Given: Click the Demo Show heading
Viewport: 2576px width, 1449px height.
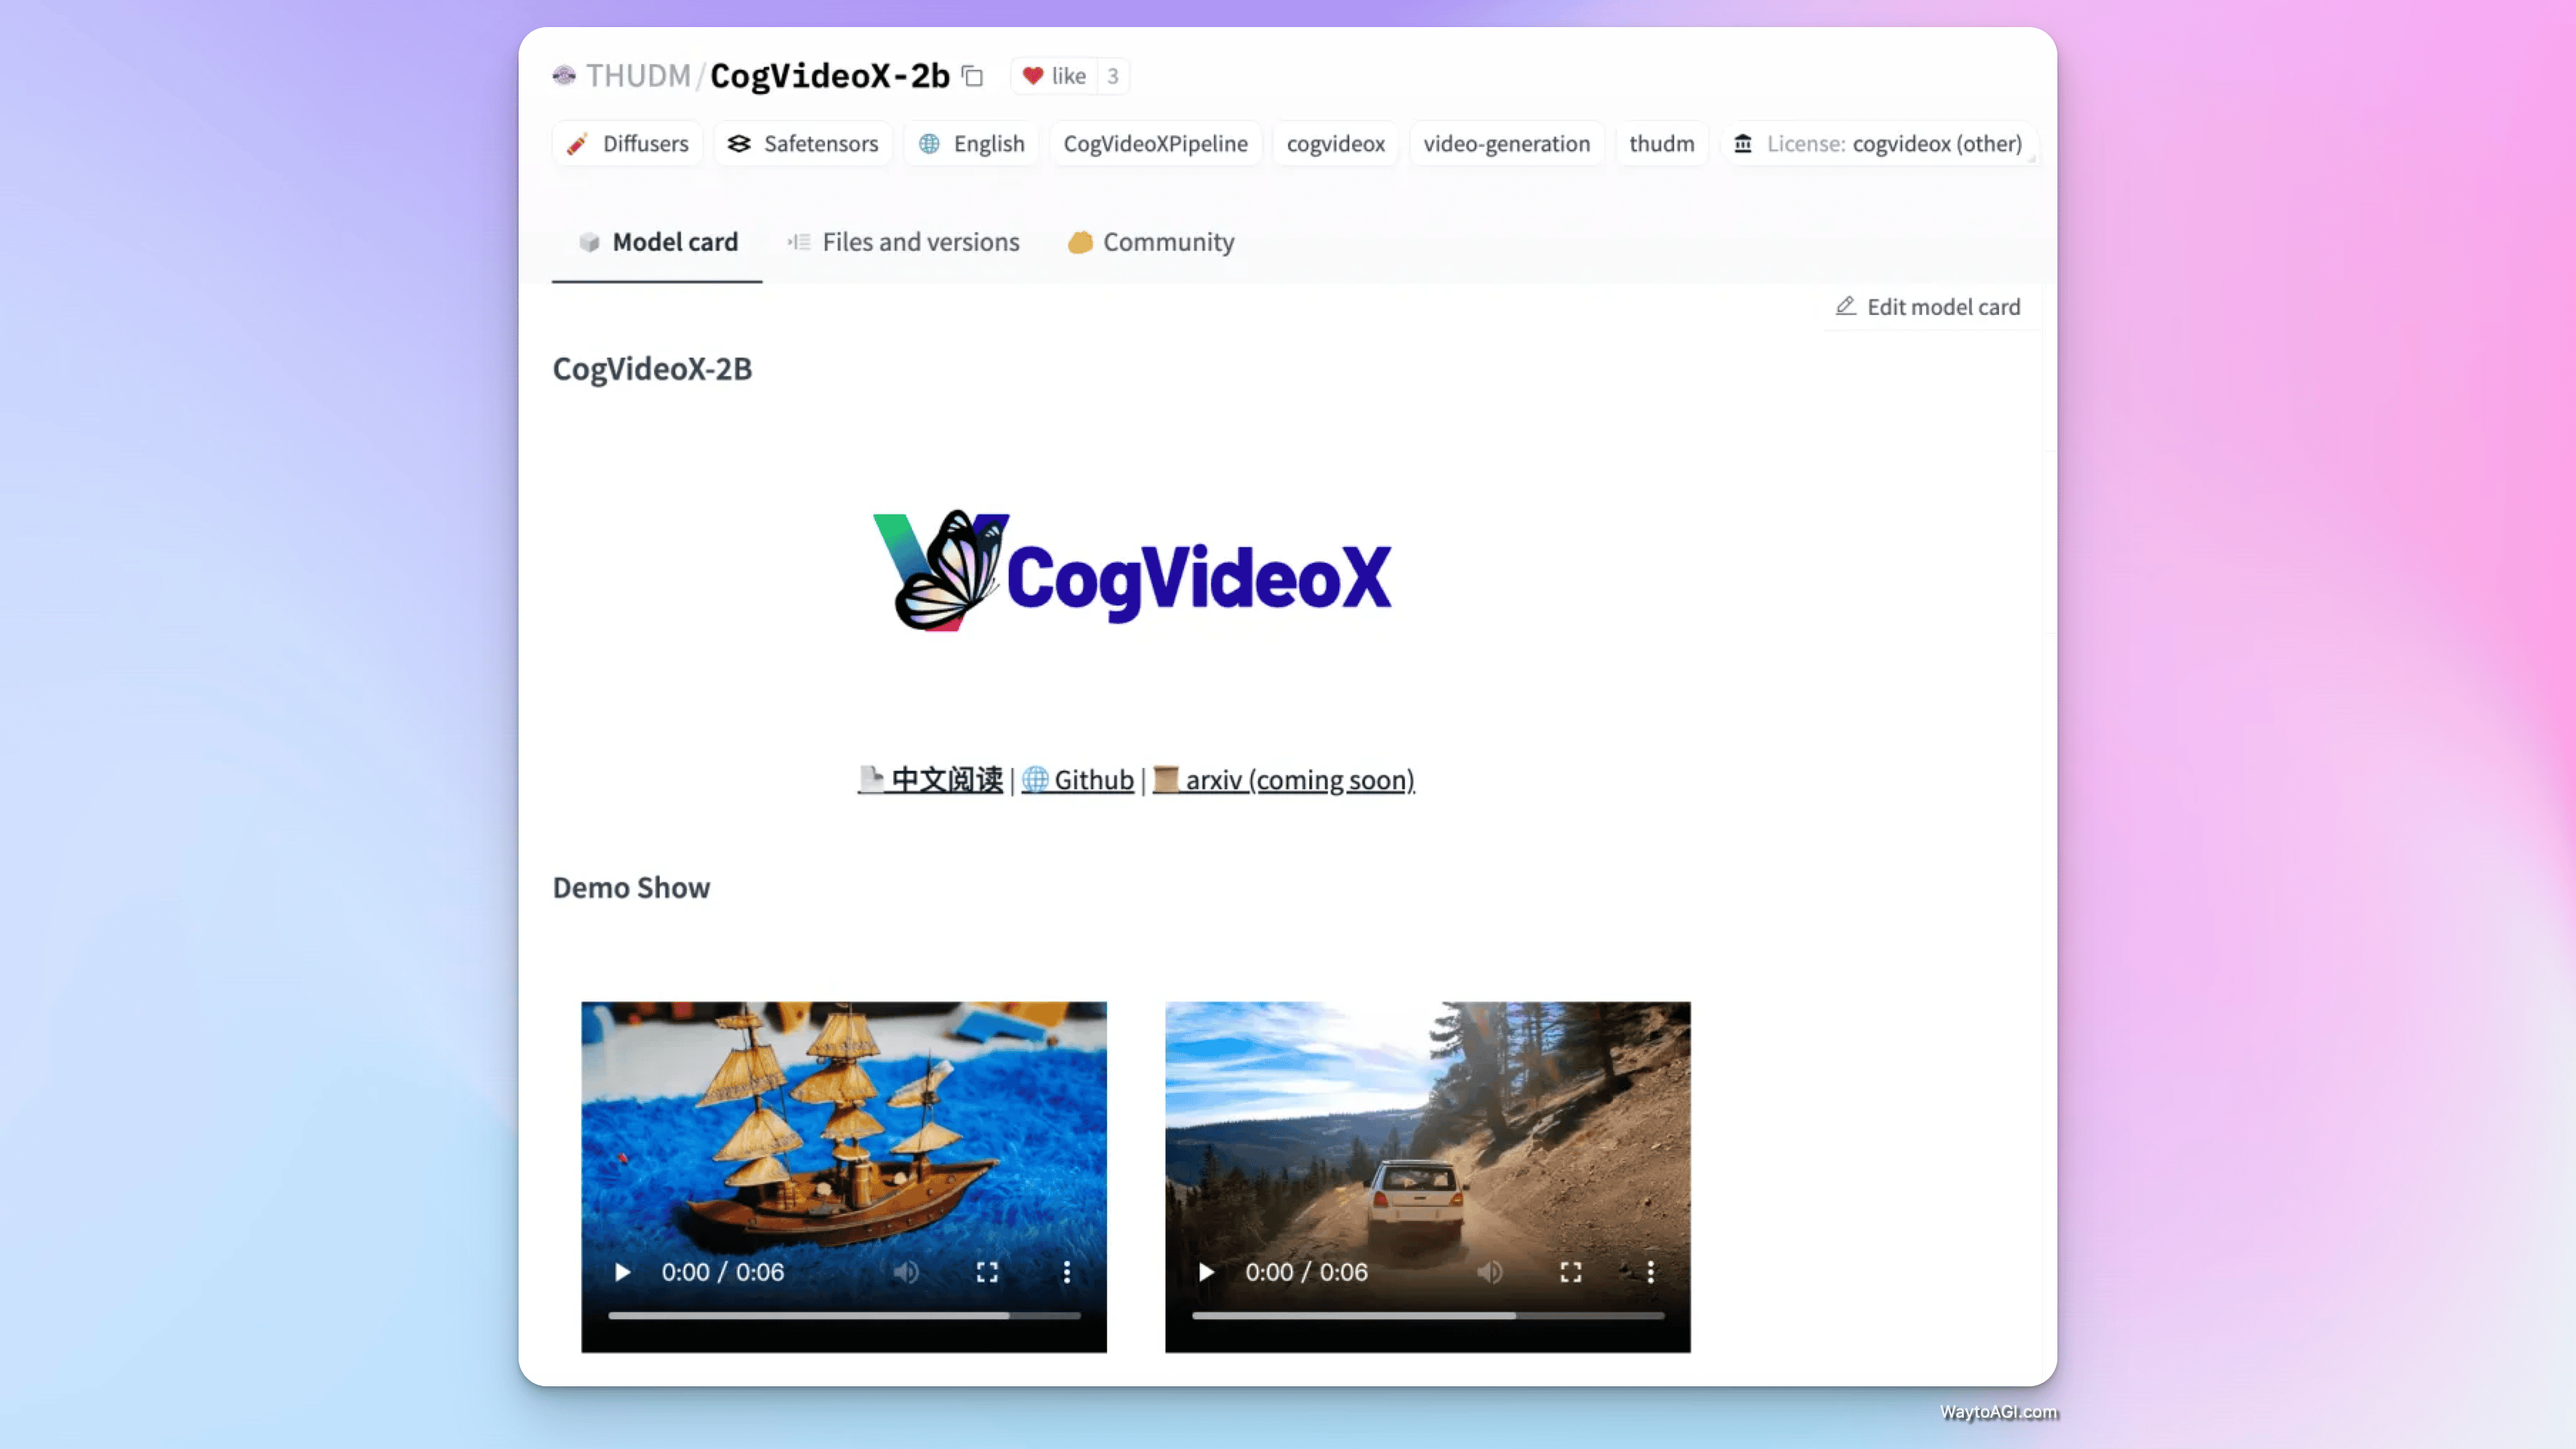Looking at the screenshot, I should [x=631, y=888].
